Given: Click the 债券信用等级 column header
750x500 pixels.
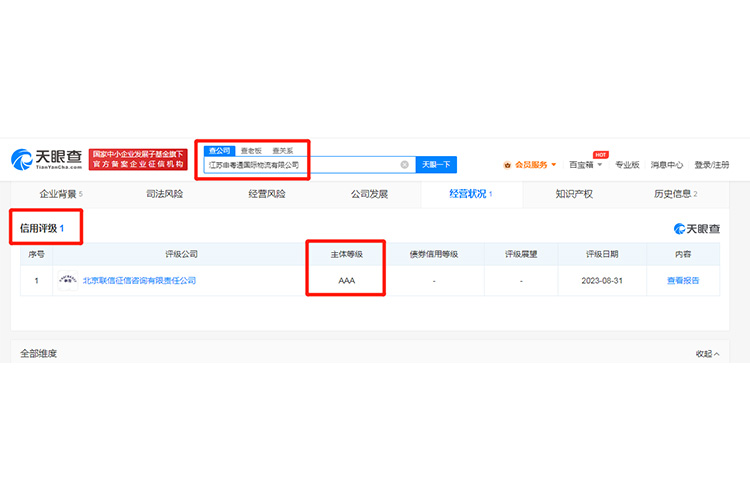Looking at the screenshot, I should point(434,254).
